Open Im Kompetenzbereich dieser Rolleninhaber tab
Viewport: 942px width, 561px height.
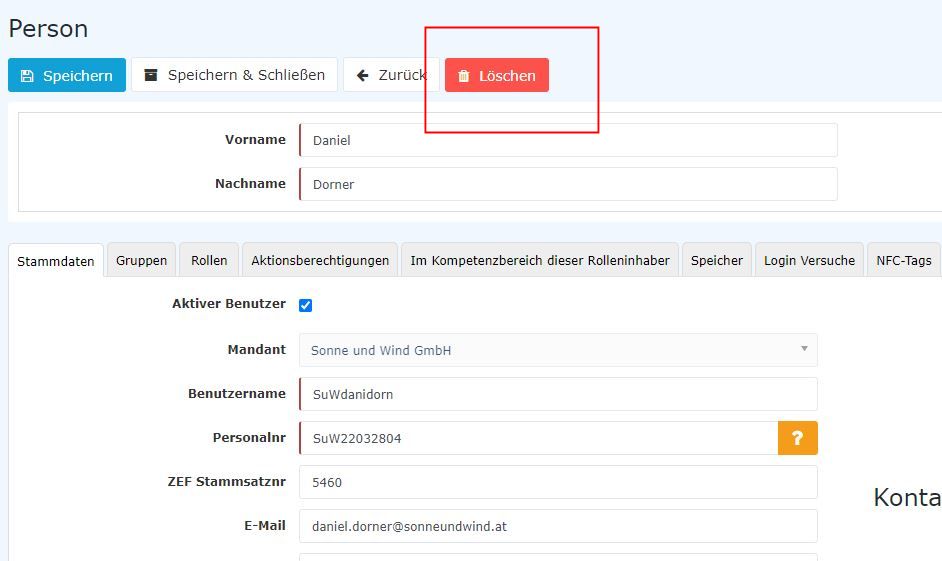click(x=540, y=260)
